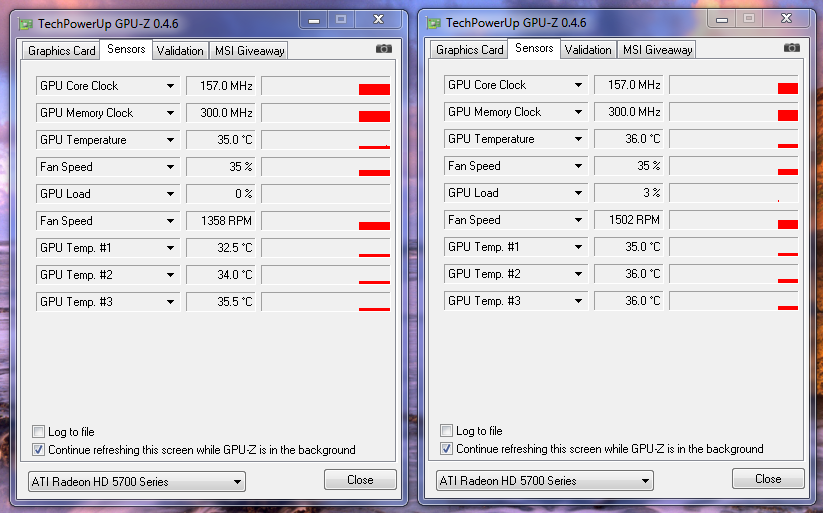The width and height of the screenshot is (823, 513).
Task: Click the 35.5 °C value in left window
Action: [221, 302]
